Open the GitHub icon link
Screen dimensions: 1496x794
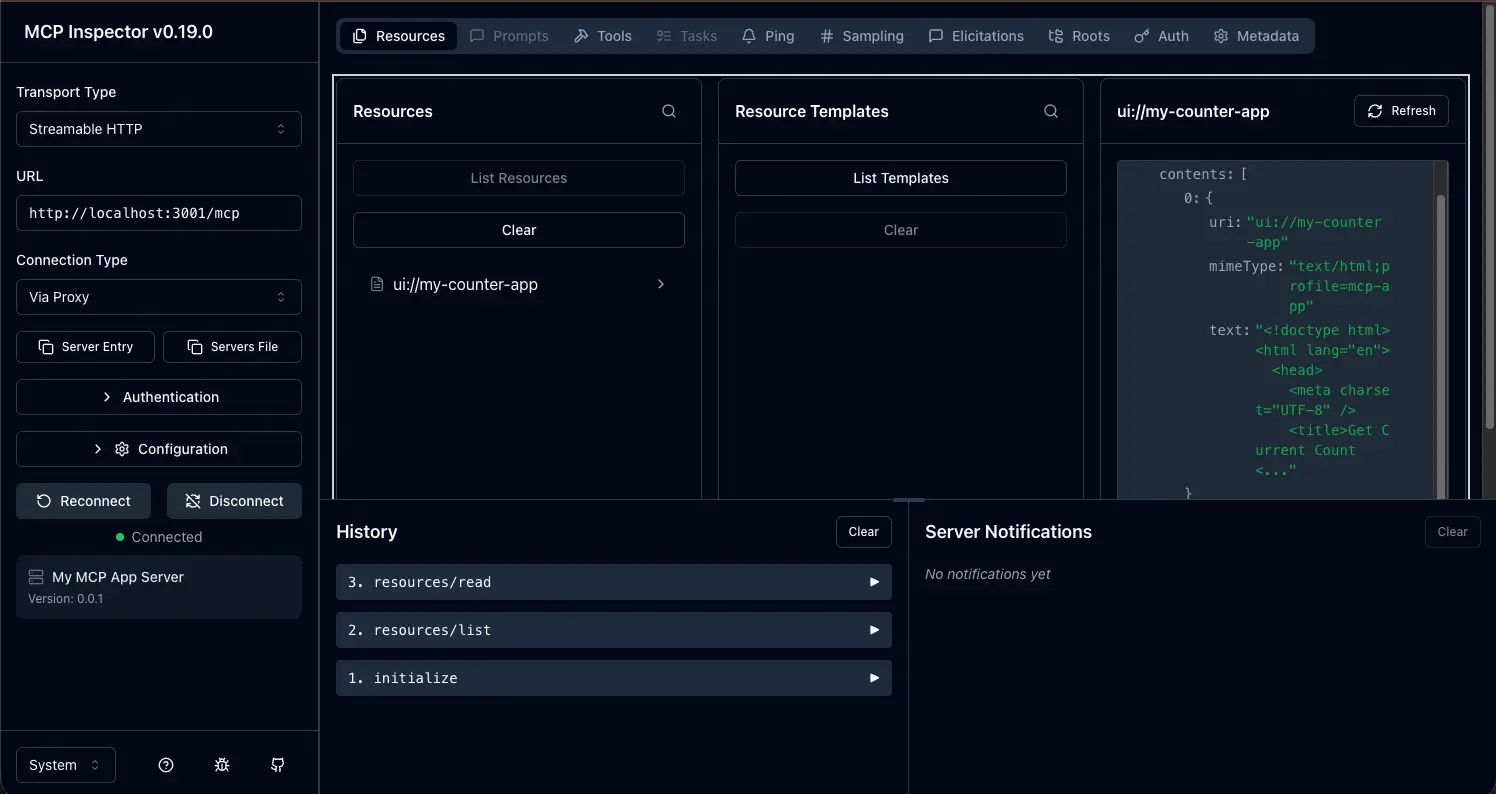click(x=278, y=765)
